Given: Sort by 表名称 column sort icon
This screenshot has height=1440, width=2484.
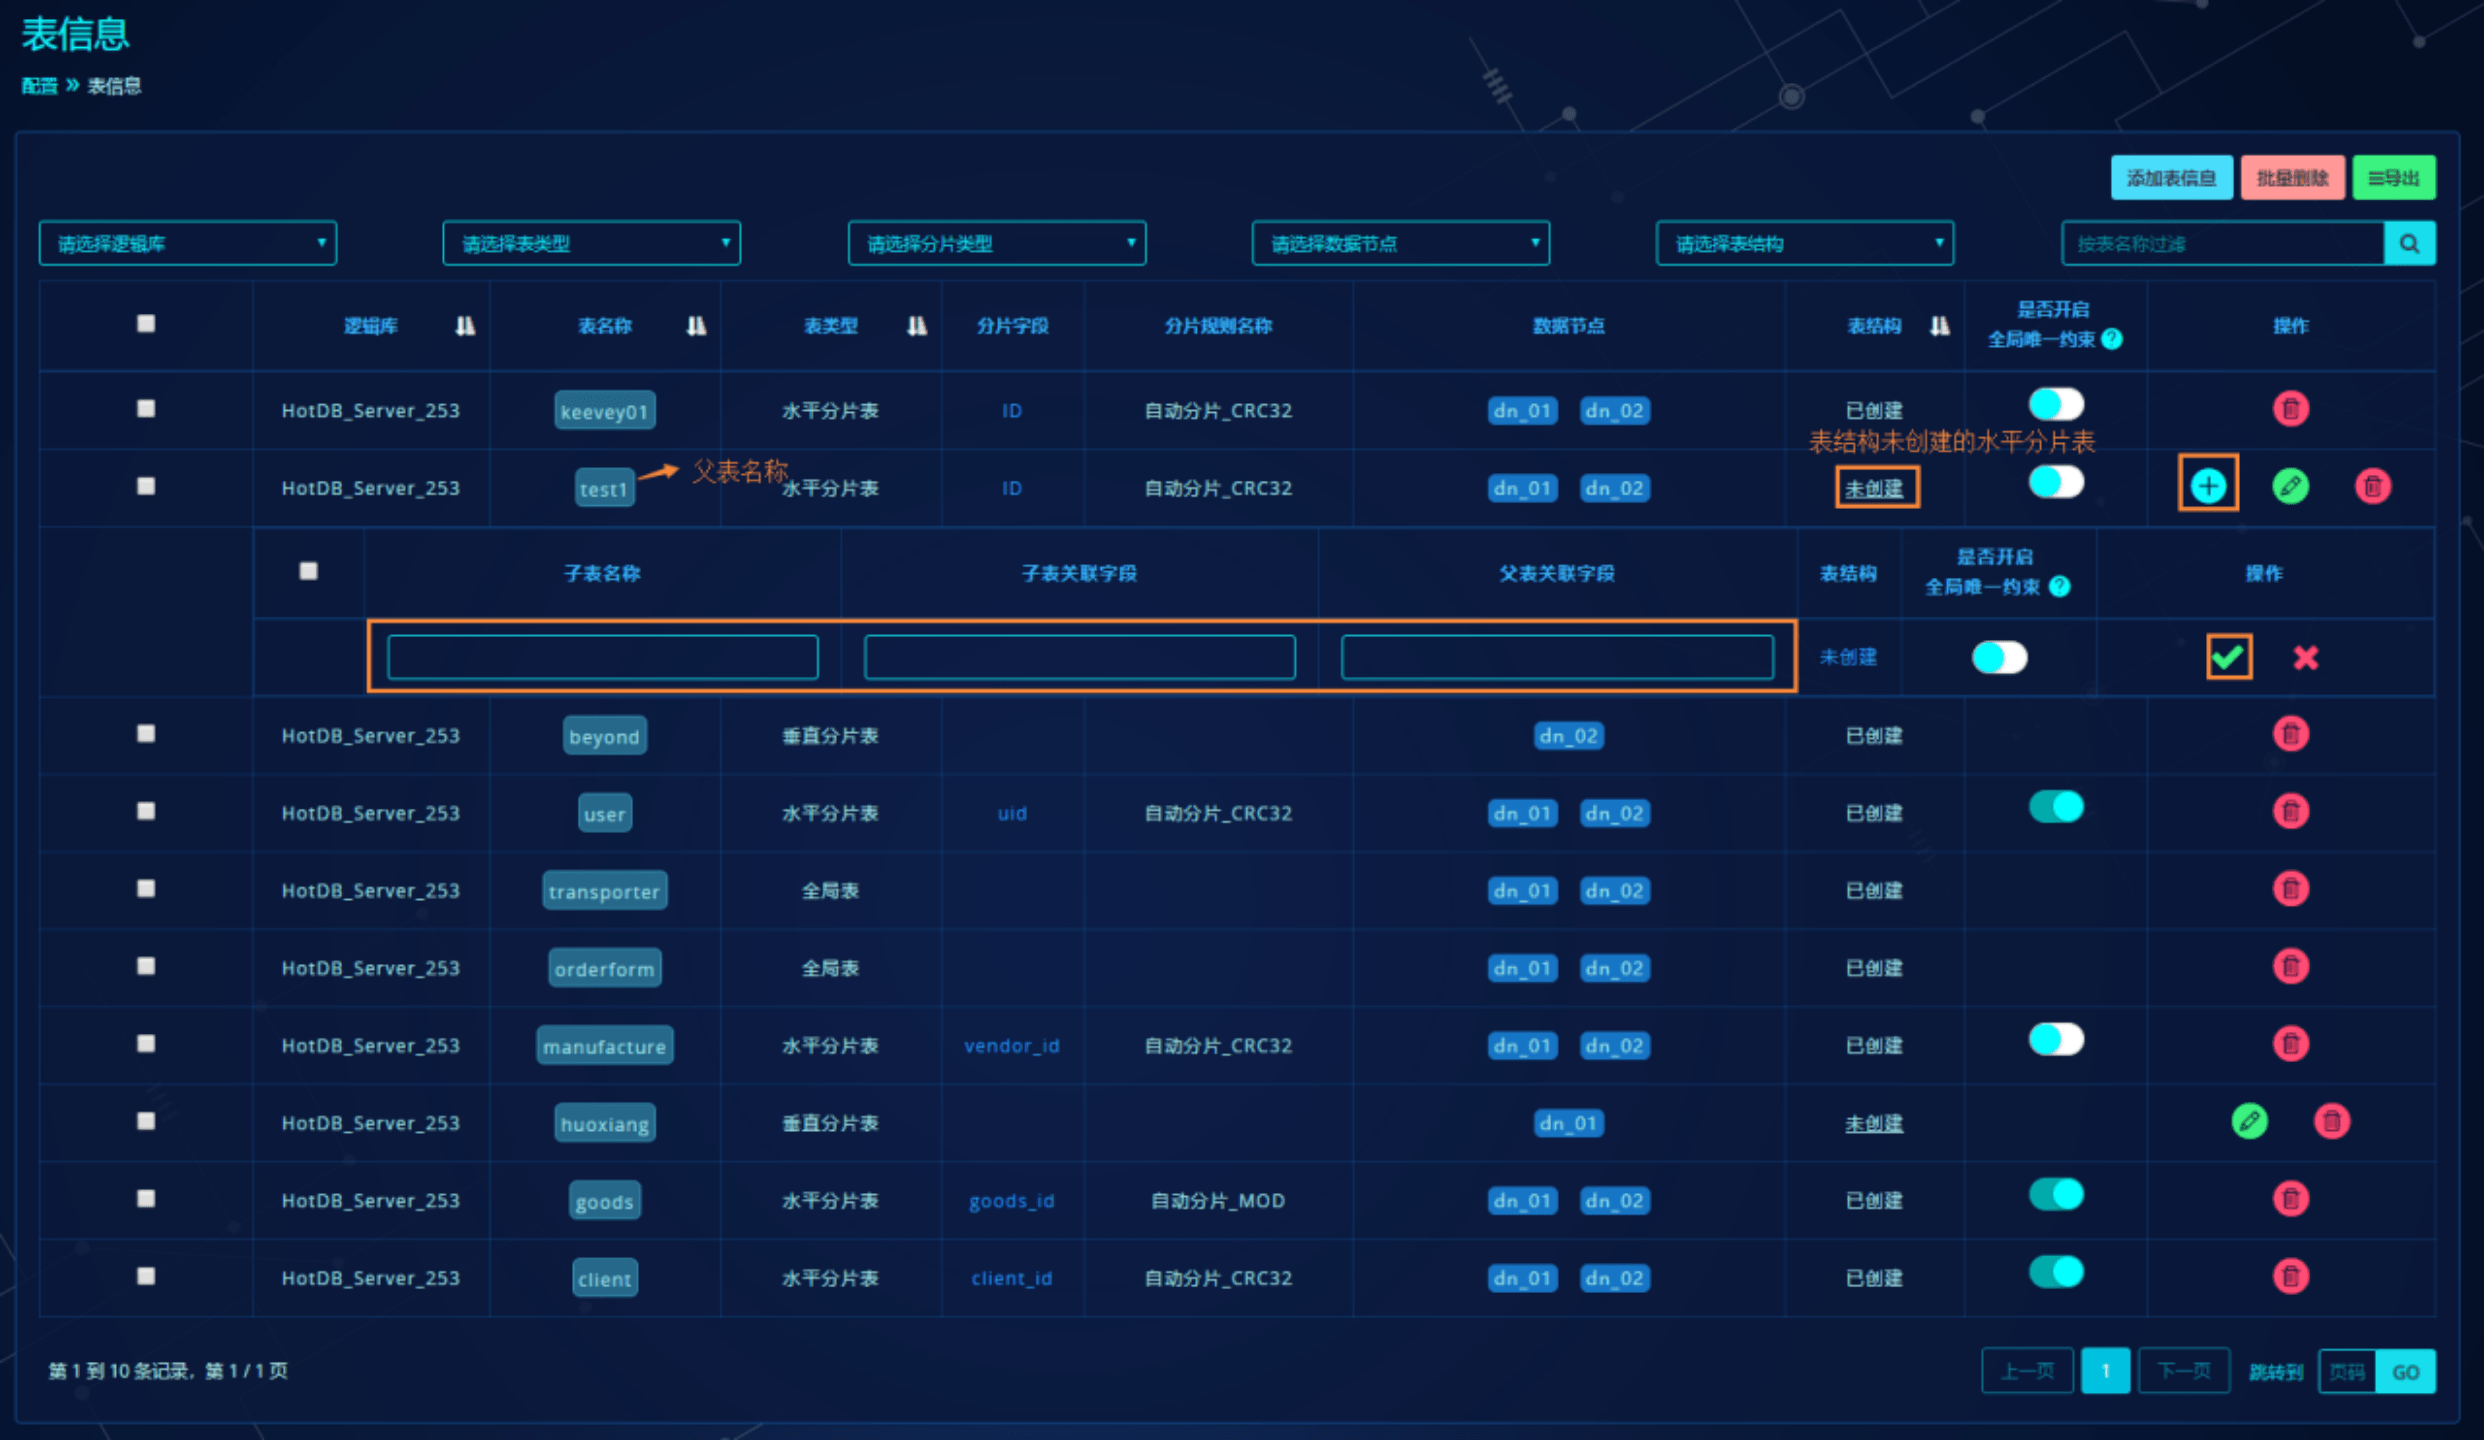Looking at the screenshot, I should click(x=696, y=326).
